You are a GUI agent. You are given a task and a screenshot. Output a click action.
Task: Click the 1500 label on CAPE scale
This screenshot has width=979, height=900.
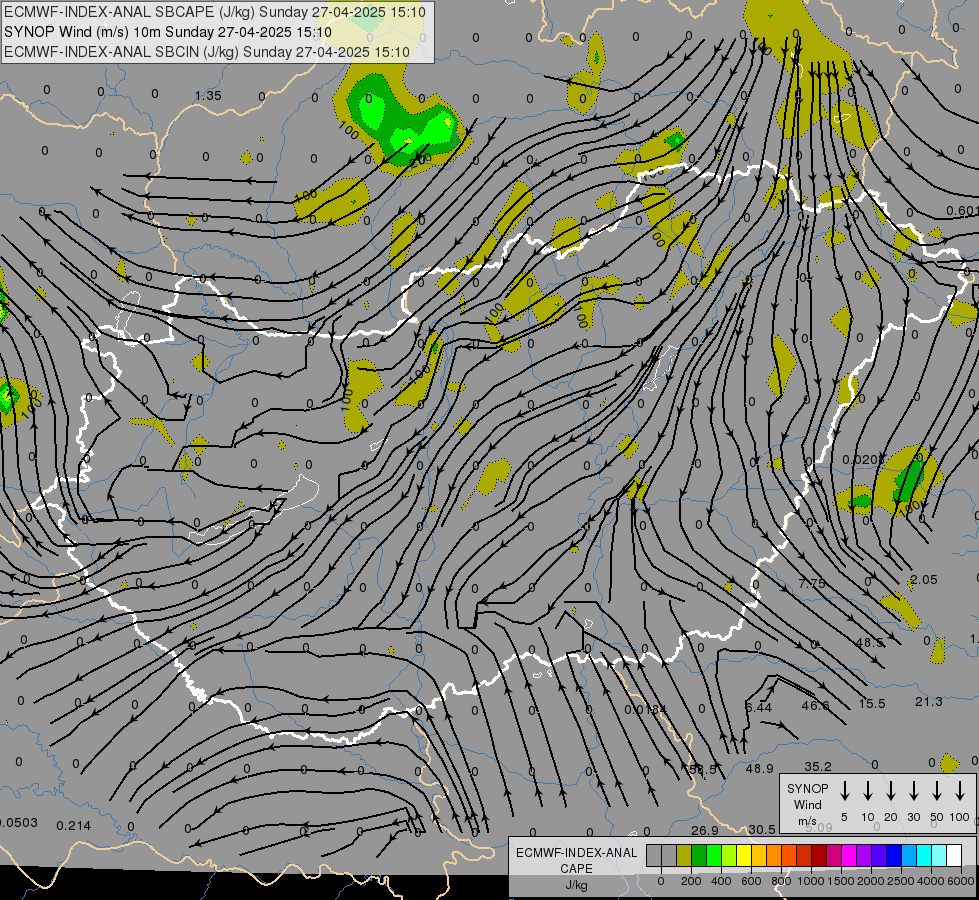841,881
